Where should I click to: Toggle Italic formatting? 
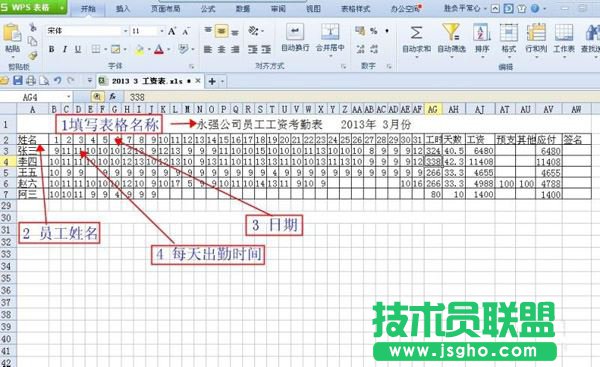[65, 49]
